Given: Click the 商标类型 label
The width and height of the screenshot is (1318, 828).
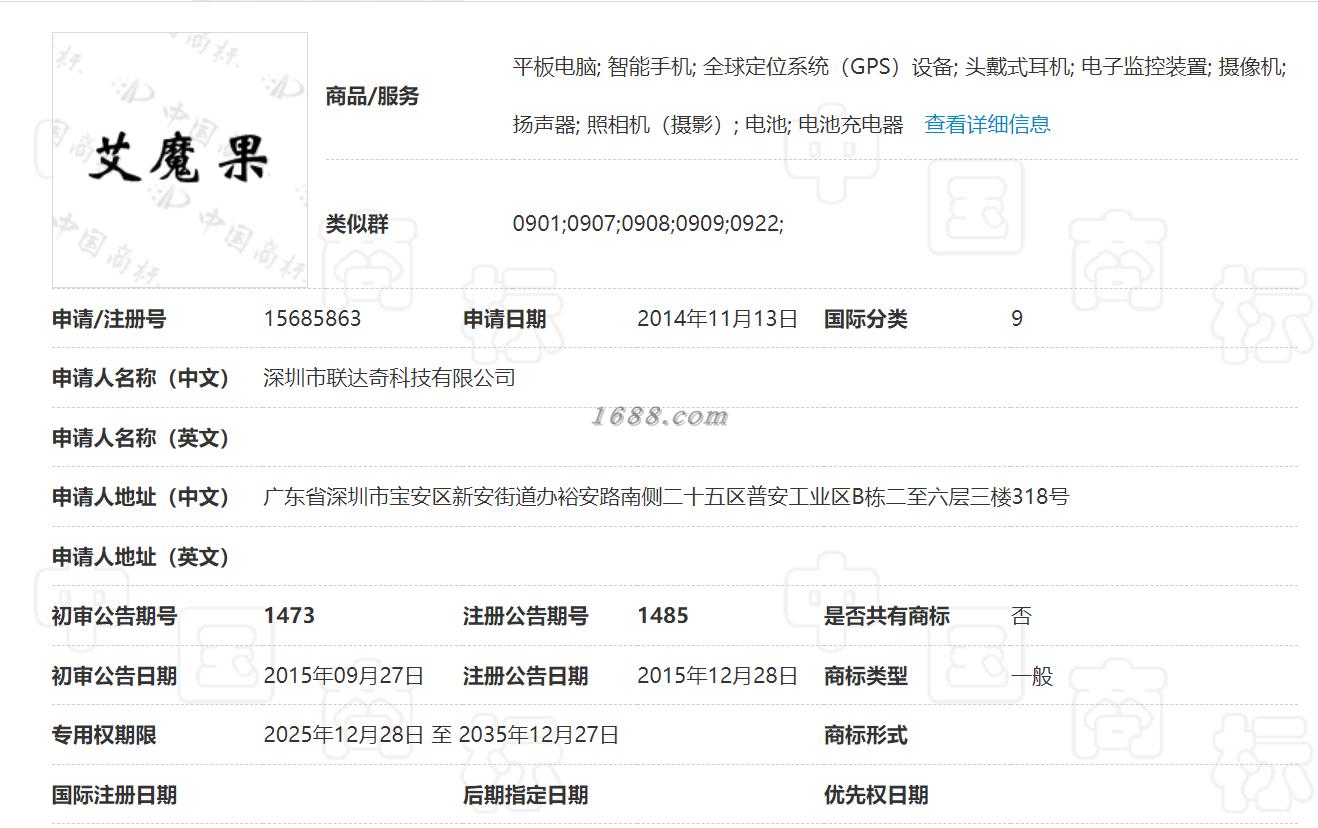Looking at the screenshot, I should coord(866,676).
